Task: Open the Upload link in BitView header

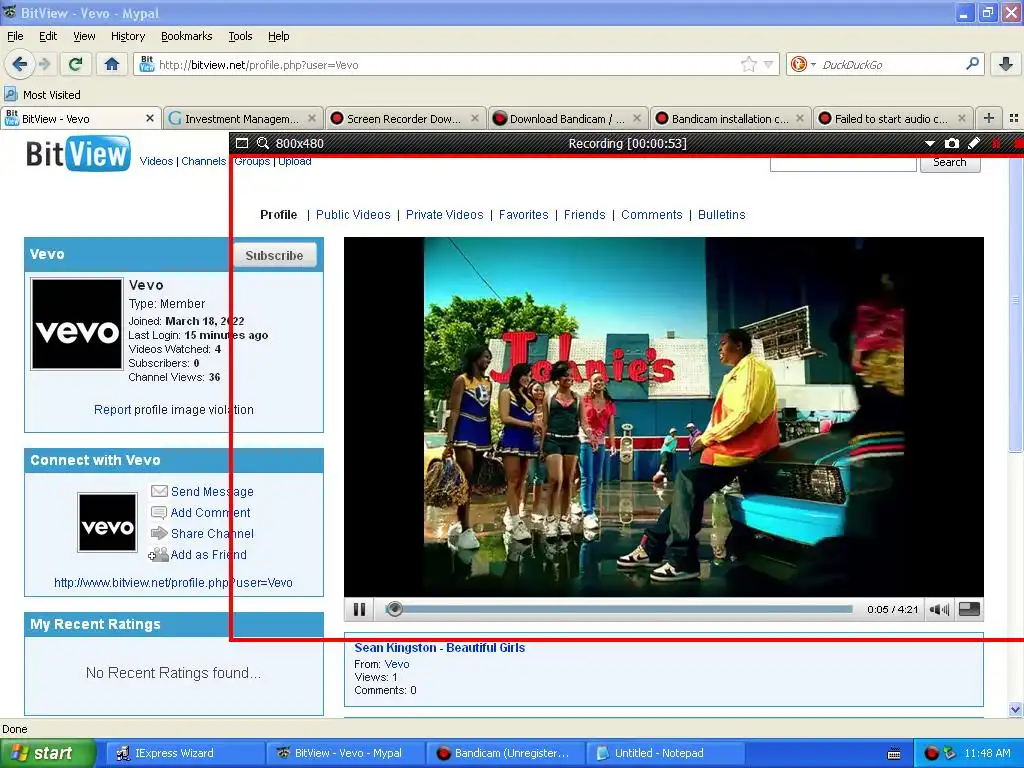Action: 295,161
